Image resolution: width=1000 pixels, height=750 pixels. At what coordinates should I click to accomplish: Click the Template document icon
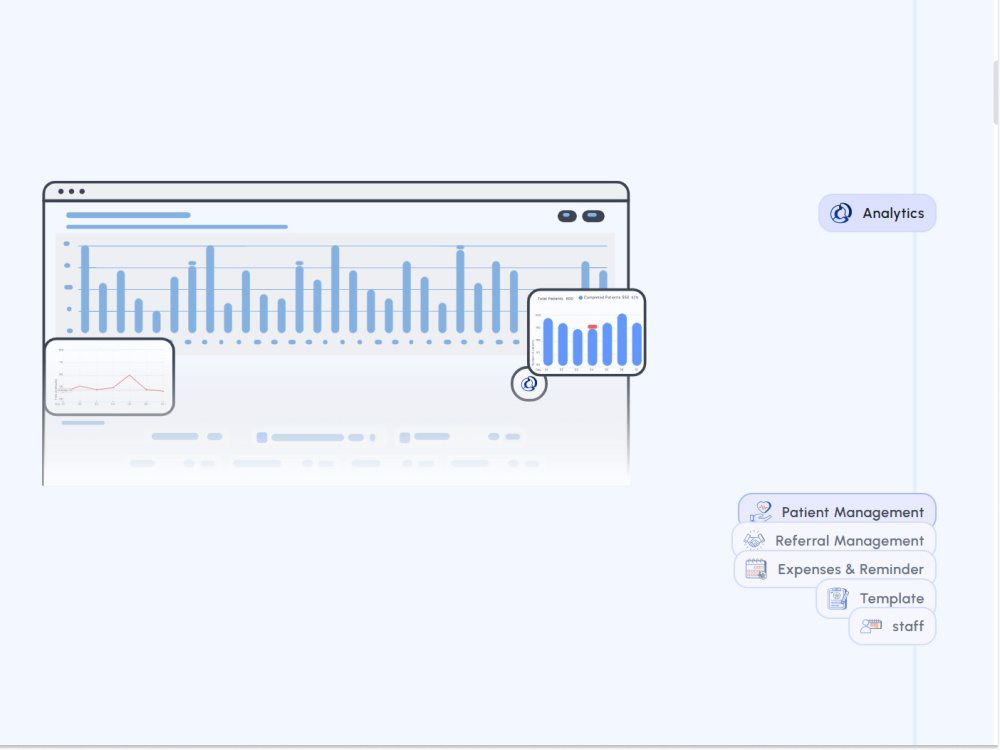pyautogui.click(x=838, y=598)
